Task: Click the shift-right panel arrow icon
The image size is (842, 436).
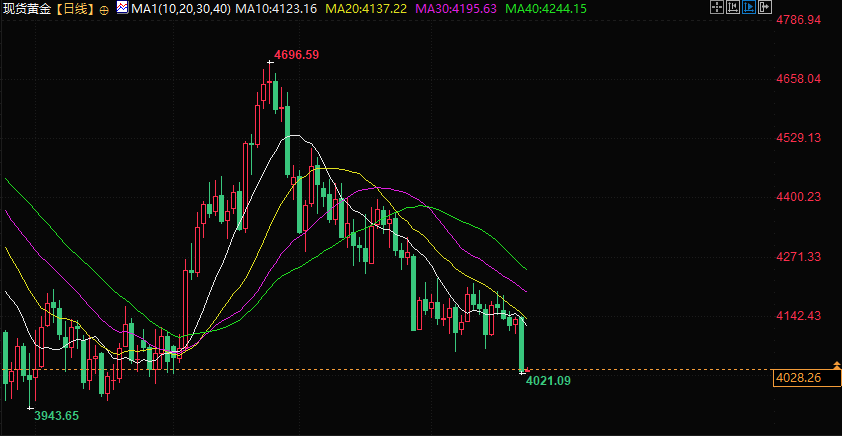Action: (765, 7)
